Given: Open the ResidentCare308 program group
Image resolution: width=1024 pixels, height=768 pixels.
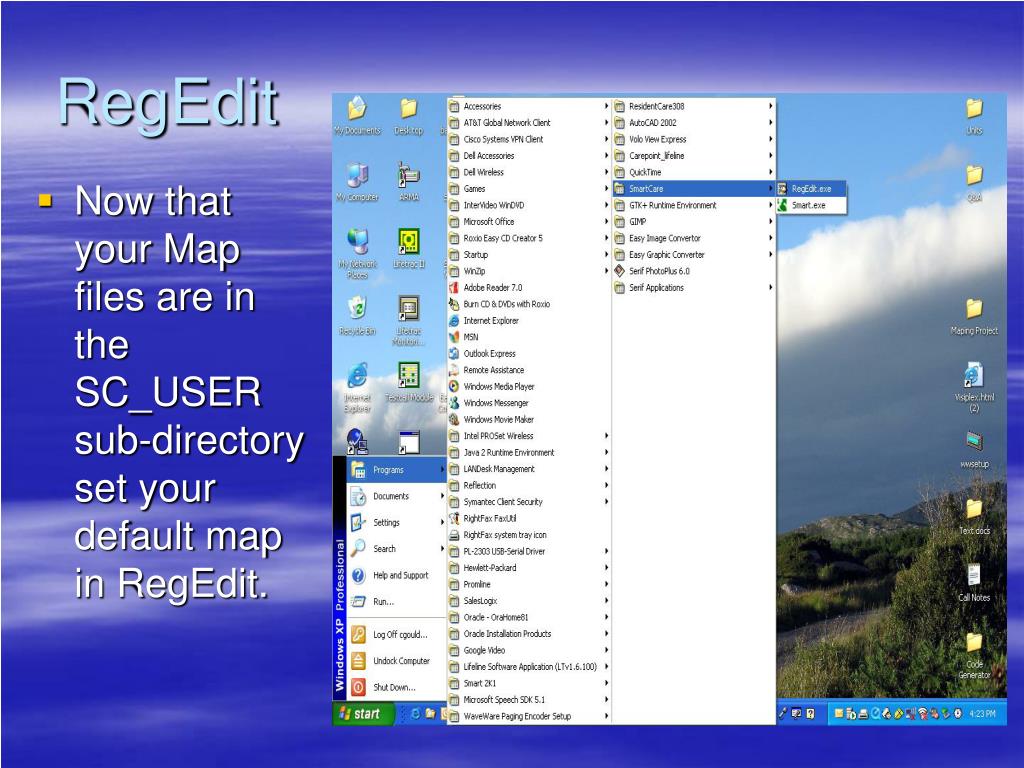Looking at the screenshot, I should [694, 106].
